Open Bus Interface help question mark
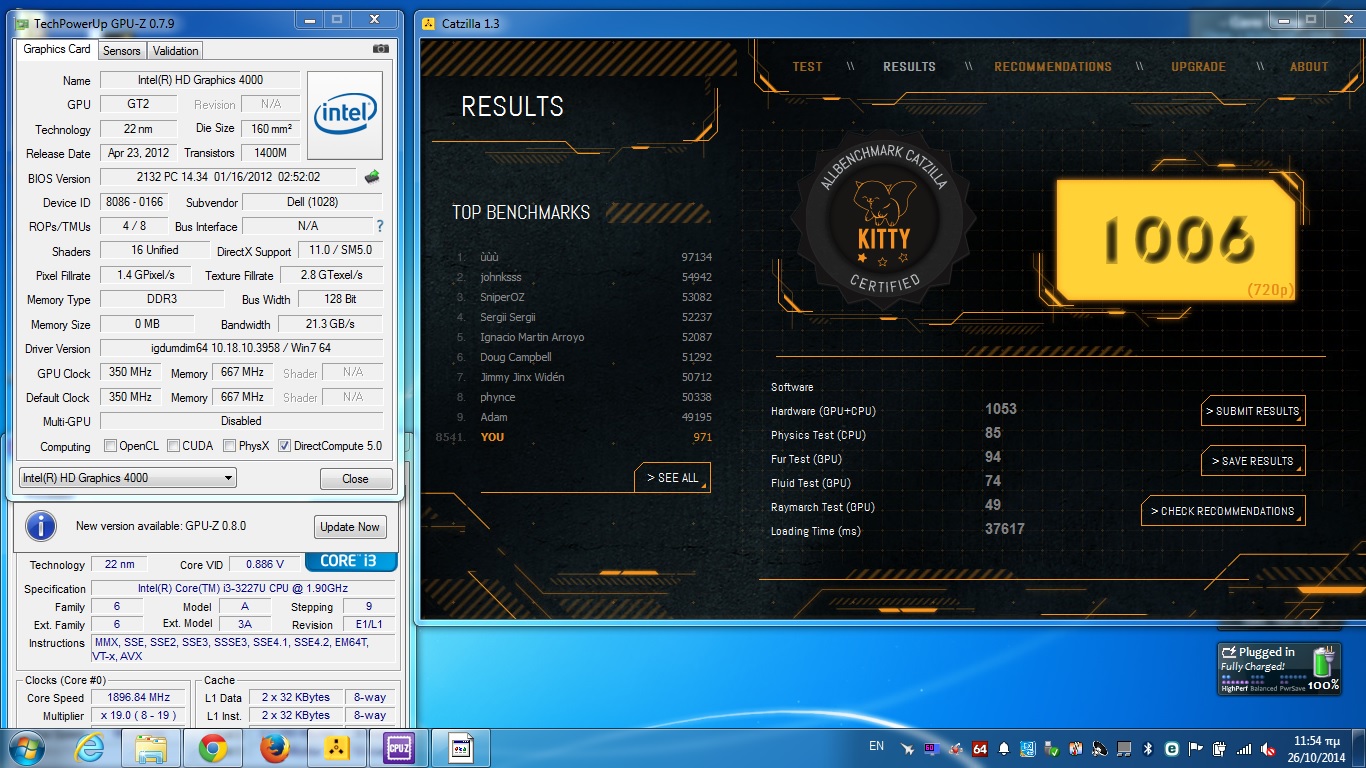The height and width of the screenshot is (768, 1366). pyautogui.click(x=380, y=226)
